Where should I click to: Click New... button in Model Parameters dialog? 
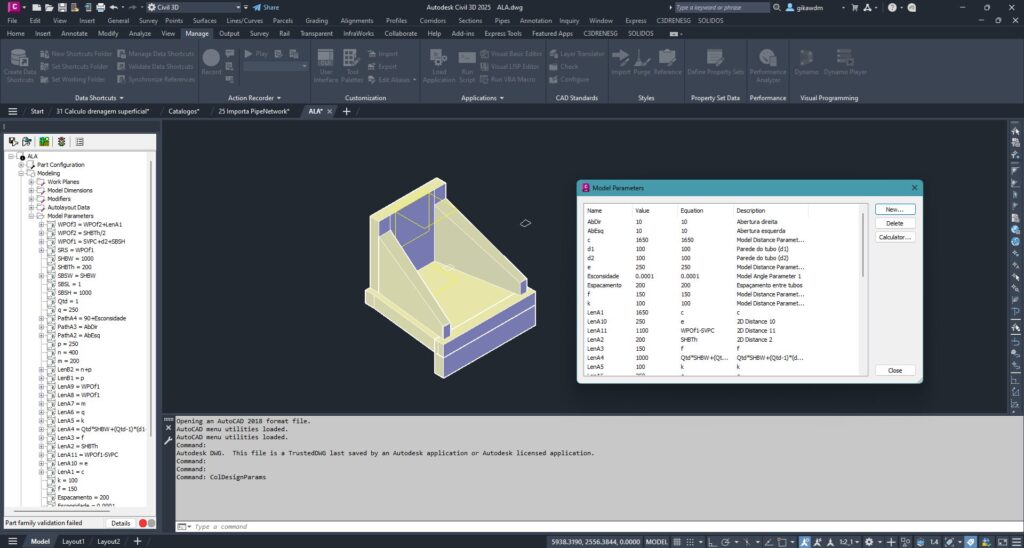[x=895, y=210]
